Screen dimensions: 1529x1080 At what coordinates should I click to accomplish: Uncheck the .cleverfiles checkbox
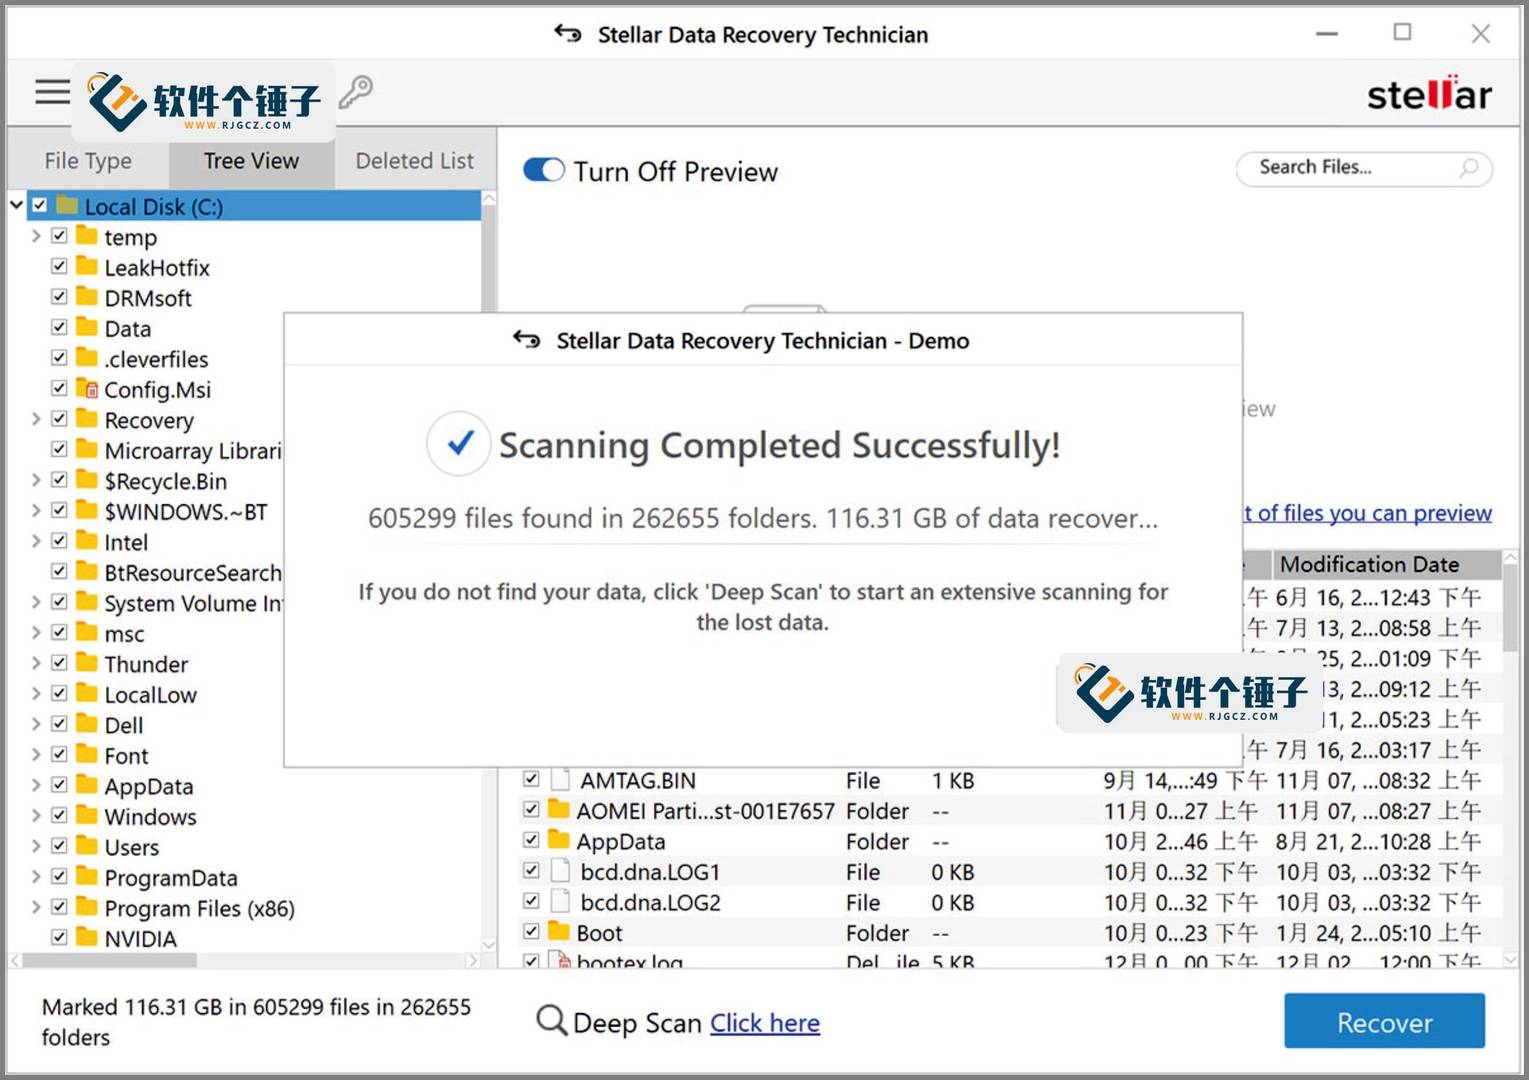[x=59, y=358]
